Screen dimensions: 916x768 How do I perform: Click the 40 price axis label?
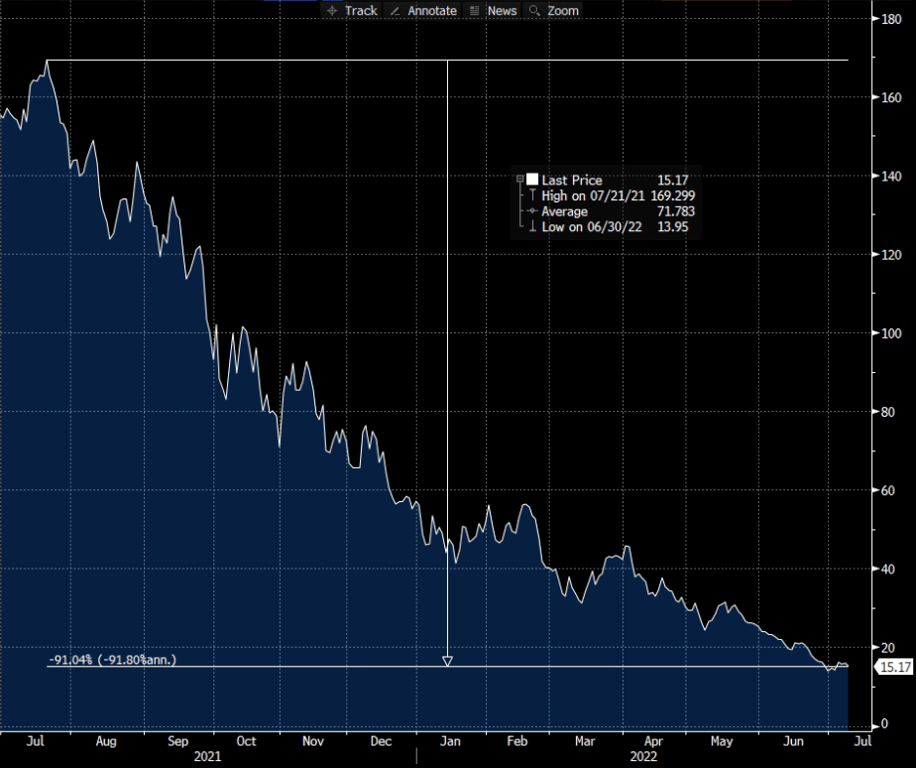(888, 569)
